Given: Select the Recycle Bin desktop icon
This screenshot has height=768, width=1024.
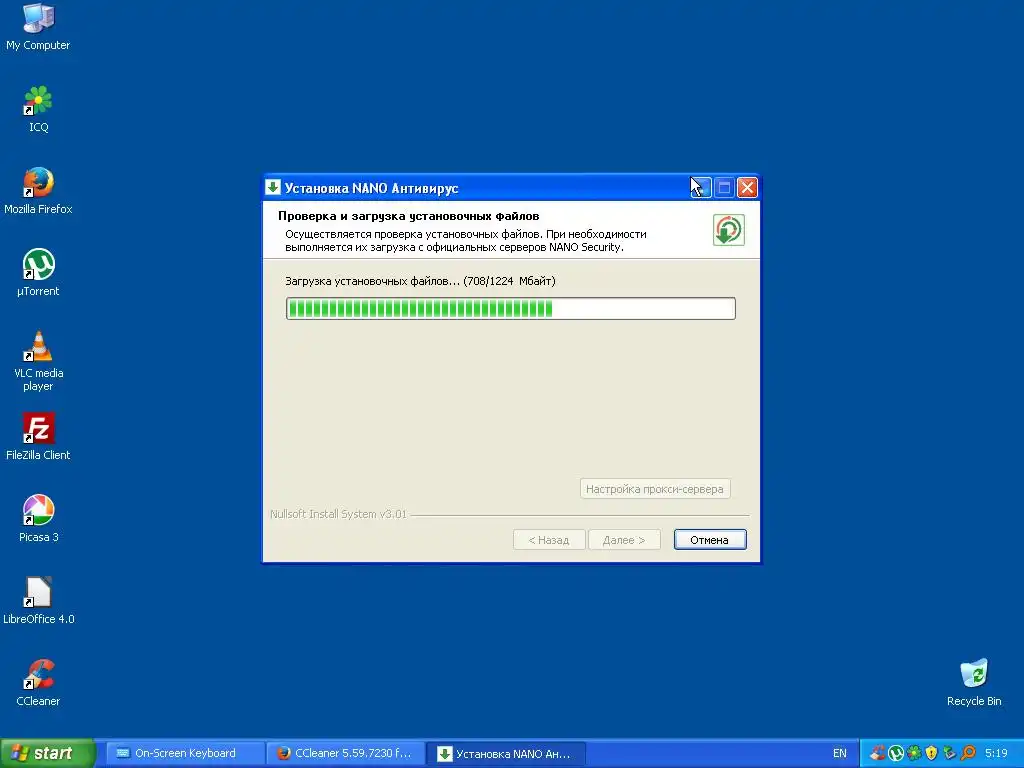Looking at the screenshot, I should click(x=974, y=683).
